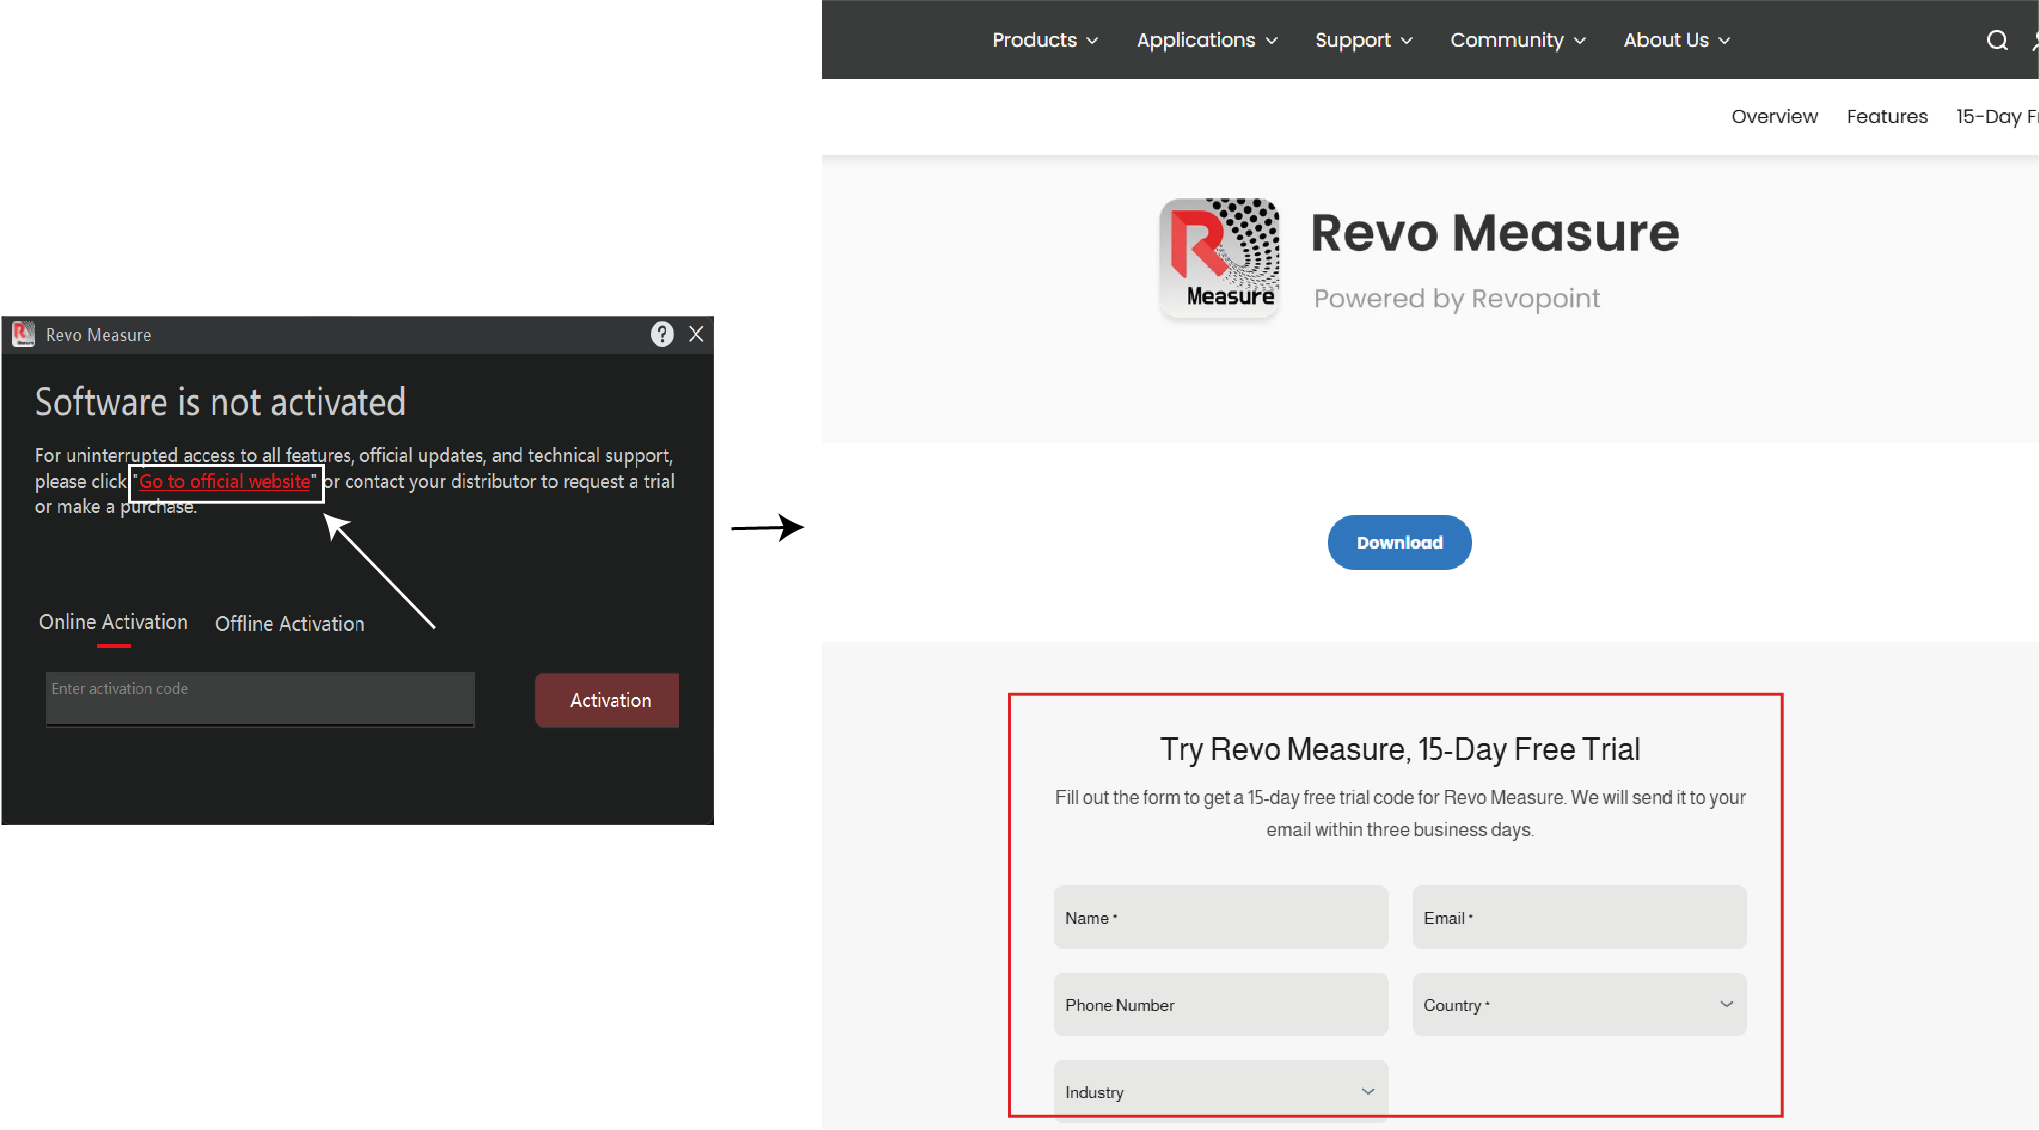Click the Enter activation code field
The height and width of the screenshot is (1130, 2039).
(260, 698)
